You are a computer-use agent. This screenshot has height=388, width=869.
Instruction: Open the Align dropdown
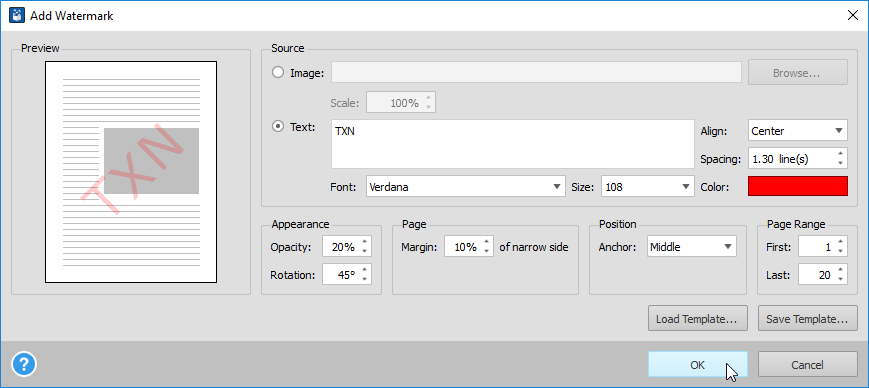(798, 131)
